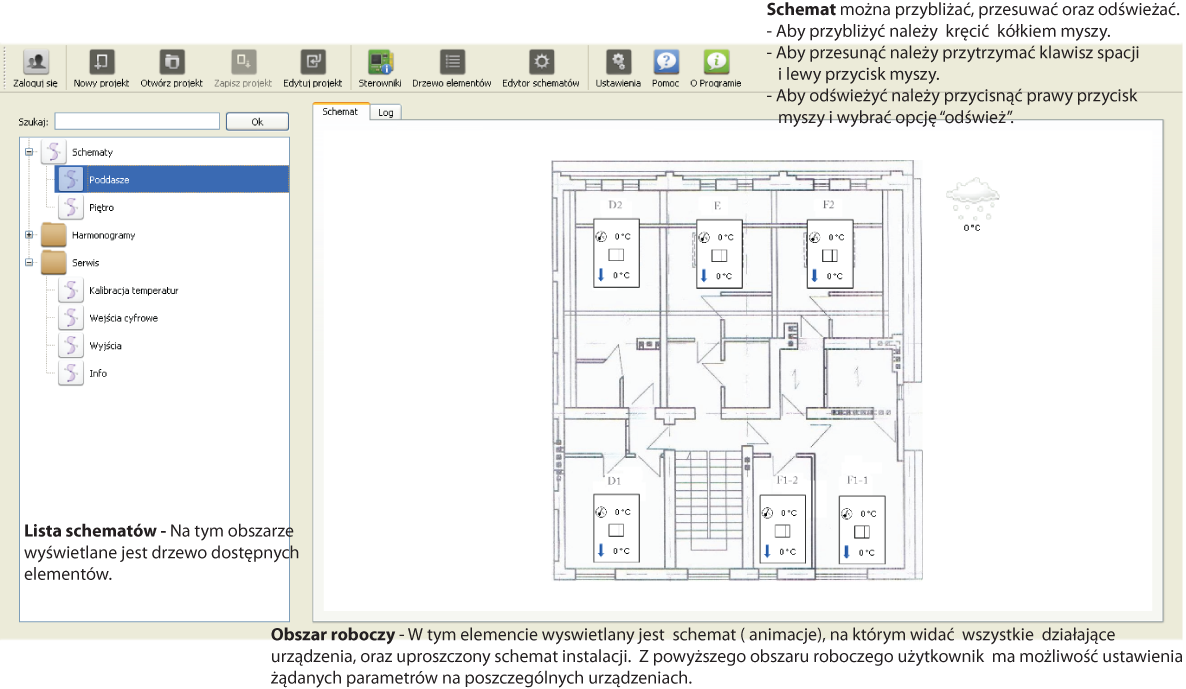Click the Zaloguj się login icon

(x=36, y=61)
